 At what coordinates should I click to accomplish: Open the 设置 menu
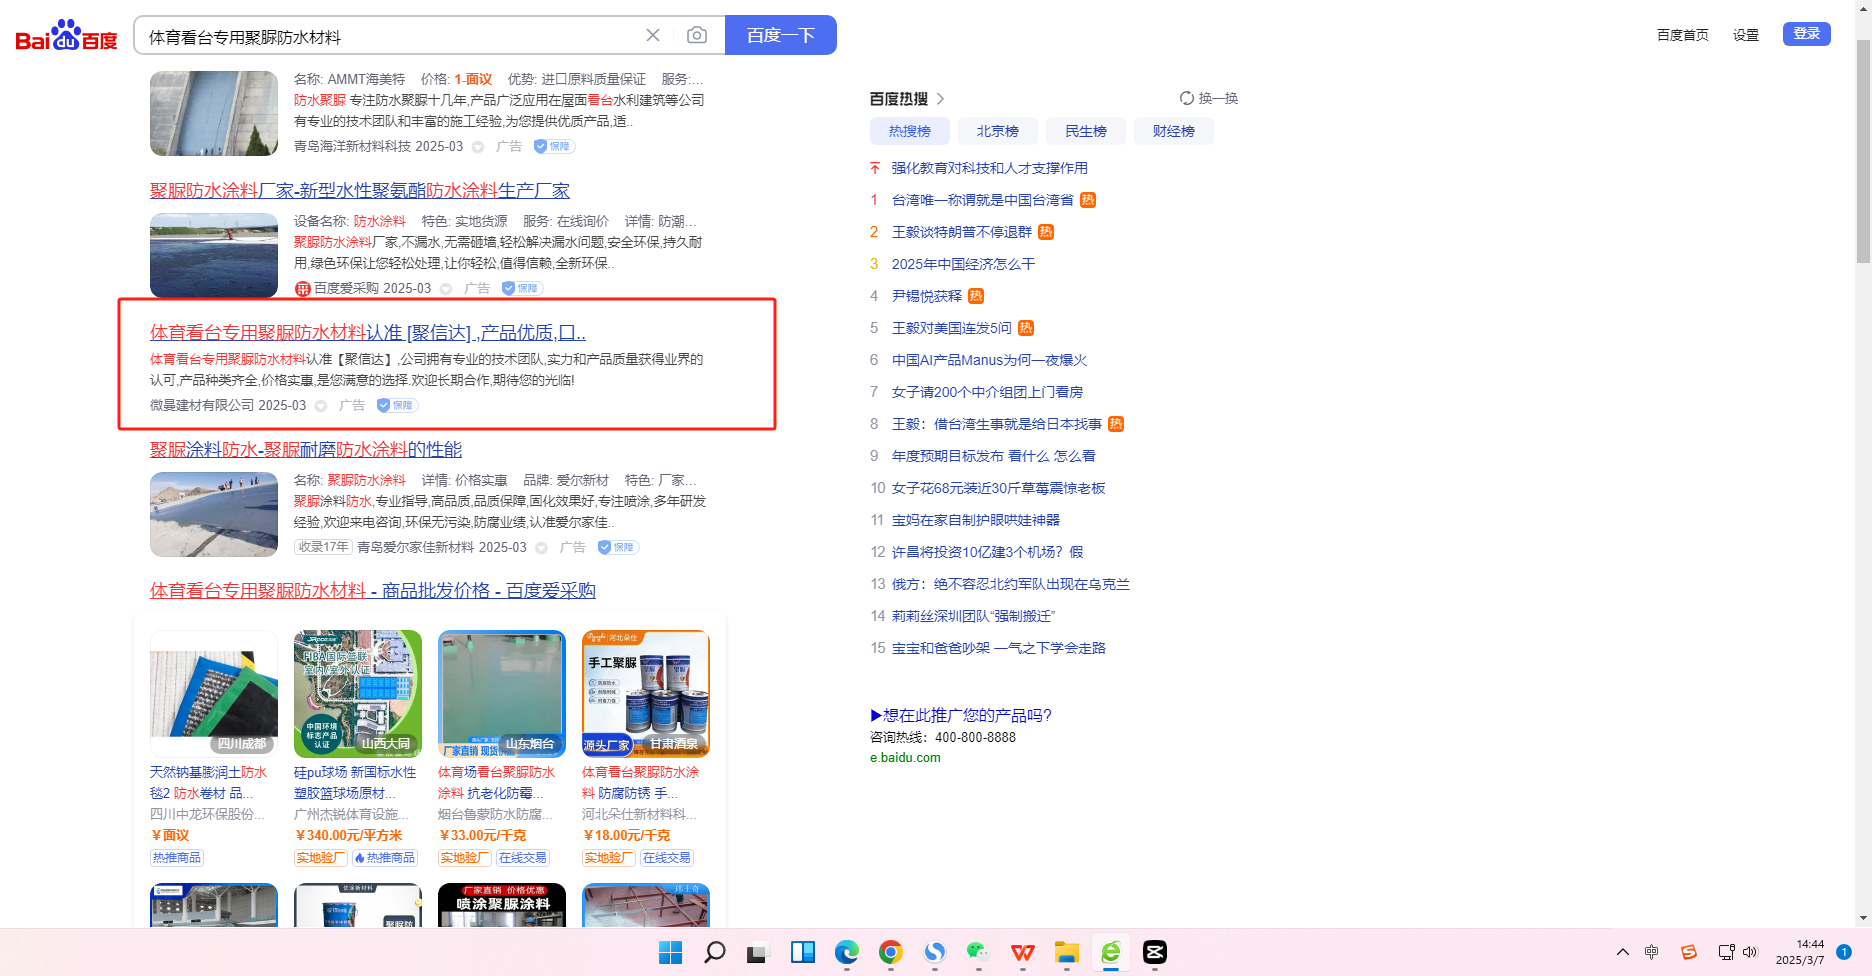tap(1745, 35)
